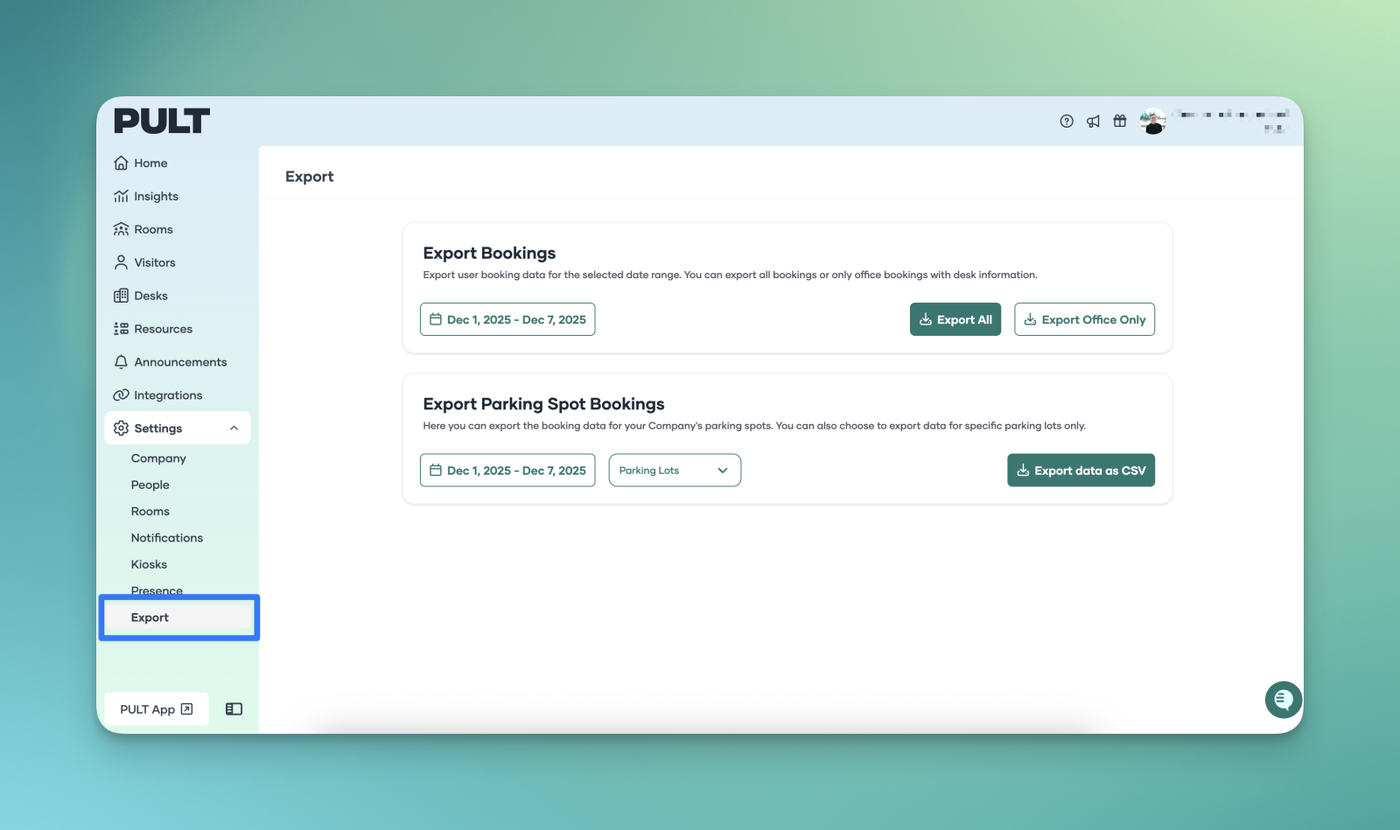This screenshot has width=1400, height=830.
Task: Open the Parking Lots dropdown
Action: tap(674, 470)
